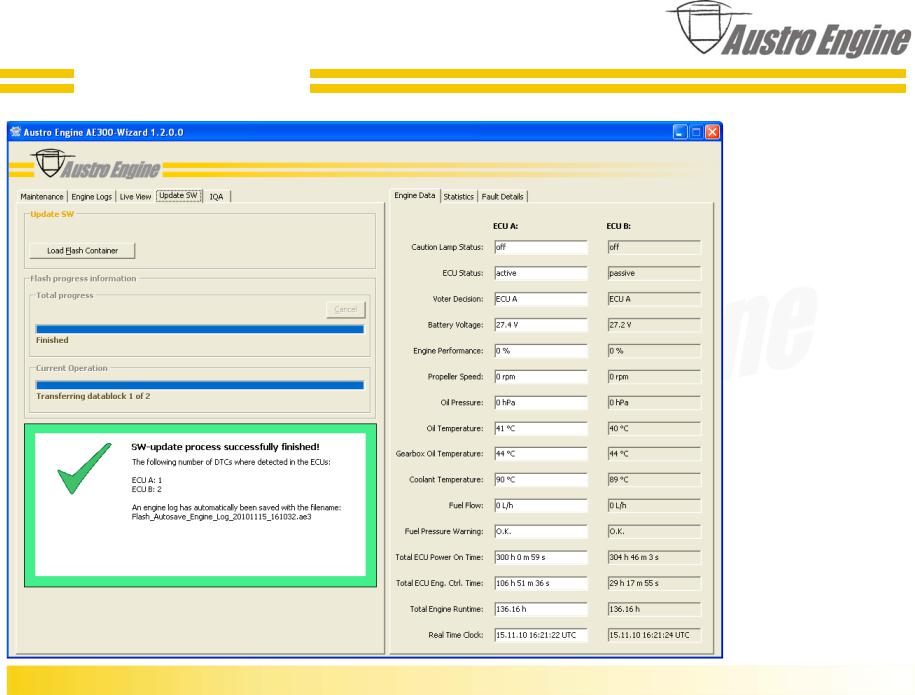Screen dimensions: 915x695
Task: Click the green success checkmark icon
Action: pyautogui.click(x=84, y=469)
